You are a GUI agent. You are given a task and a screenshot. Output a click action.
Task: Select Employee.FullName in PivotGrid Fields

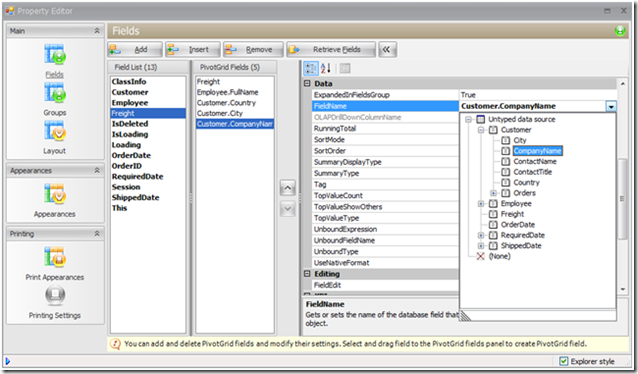click(x=235, y=92)
